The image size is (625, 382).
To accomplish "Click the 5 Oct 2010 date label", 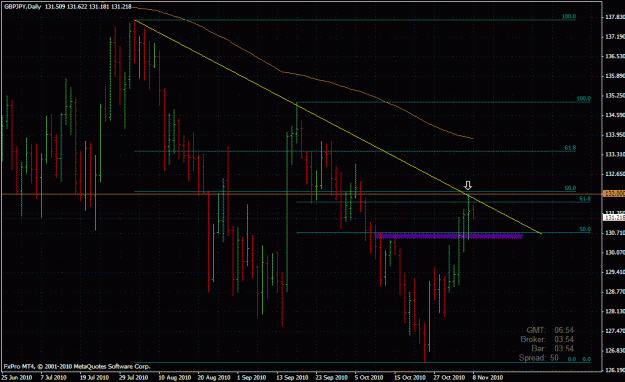I will click(x=369, y=377).
